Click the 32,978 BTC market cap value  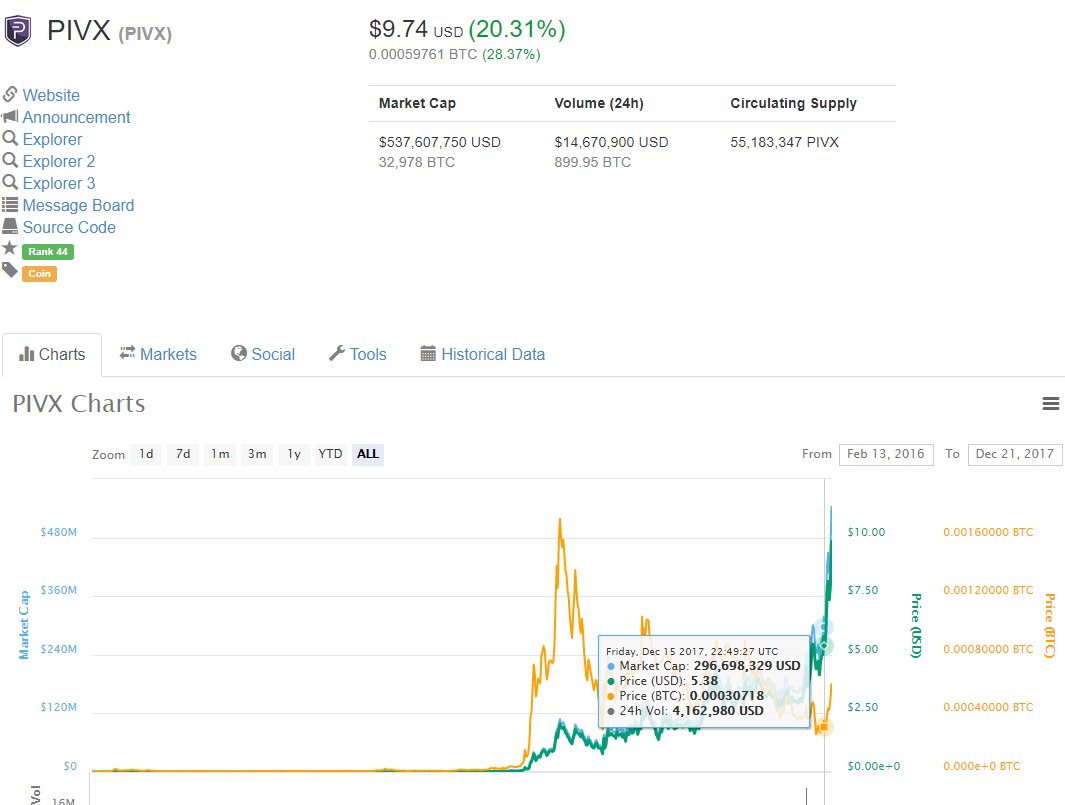click(x=416, y=162)
